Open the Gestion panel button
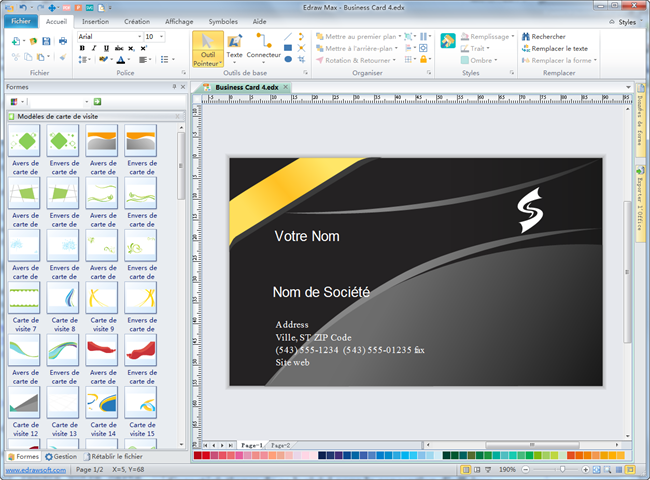The width and height of the screenshot is (650, 480). coord(61,456)
